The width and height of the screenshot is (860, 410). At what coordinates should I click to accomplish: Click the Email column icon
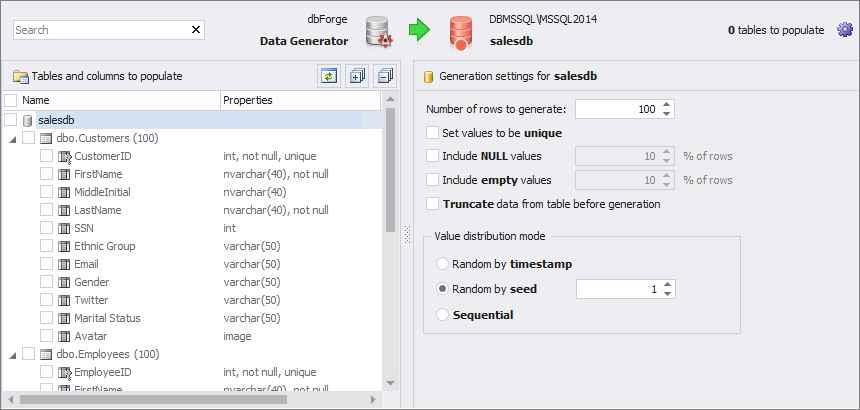click(x=64, y=264)
